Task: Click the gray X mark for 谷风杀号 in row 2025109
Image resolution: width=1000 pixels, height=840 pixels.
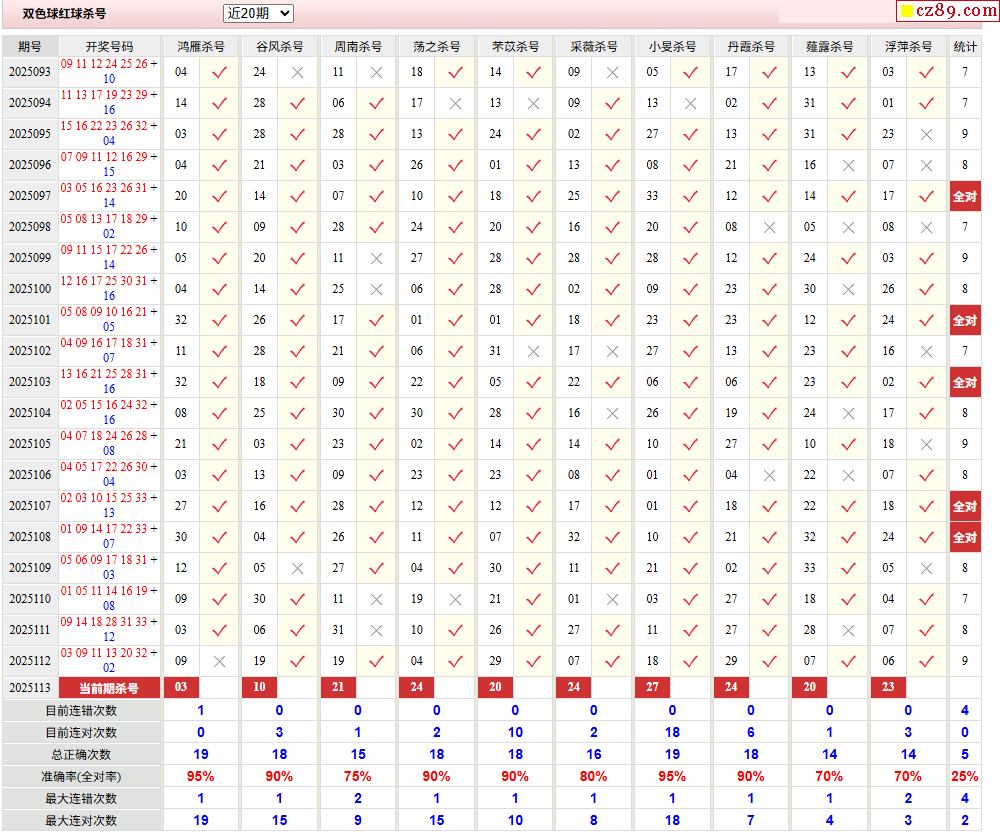Action: coord(297,568)
